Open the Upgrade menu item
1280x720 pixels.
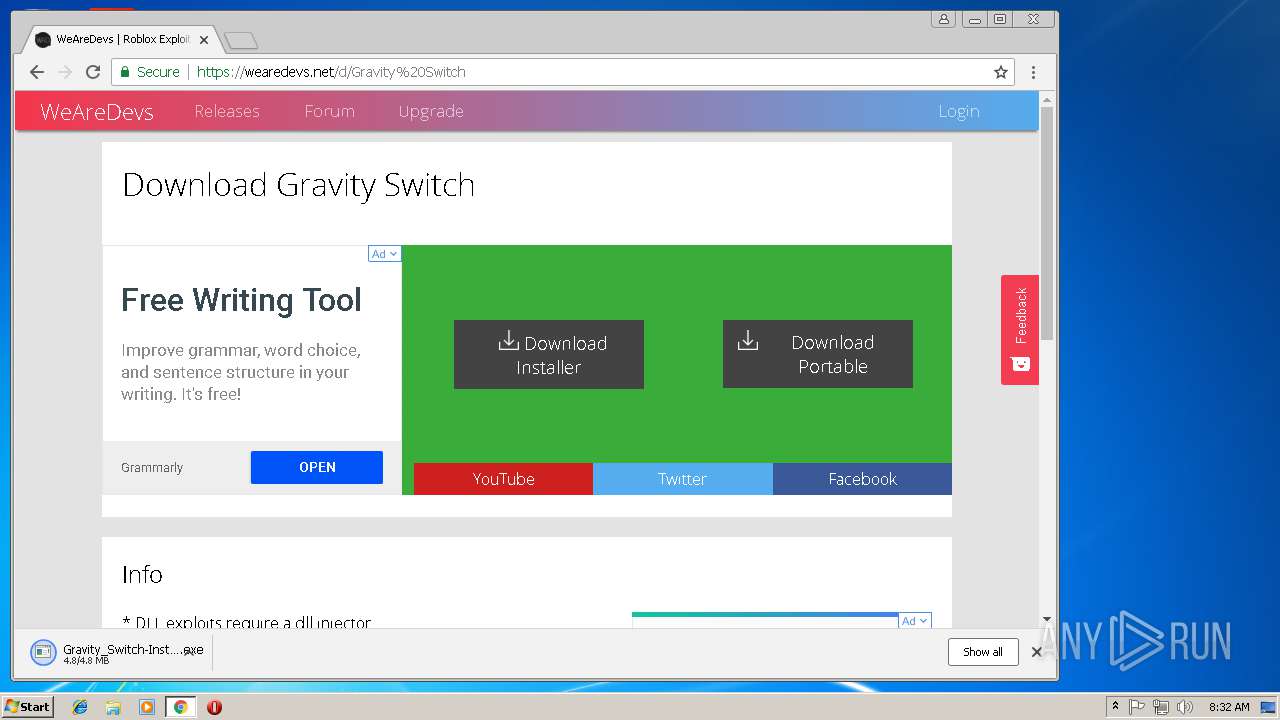click(x=431, y=111)
